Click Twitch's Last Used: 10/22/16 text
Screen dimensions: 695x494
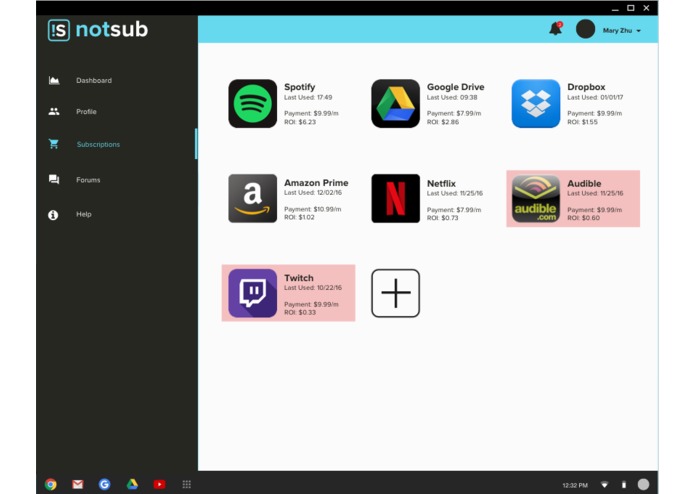[x=313, y=288]
